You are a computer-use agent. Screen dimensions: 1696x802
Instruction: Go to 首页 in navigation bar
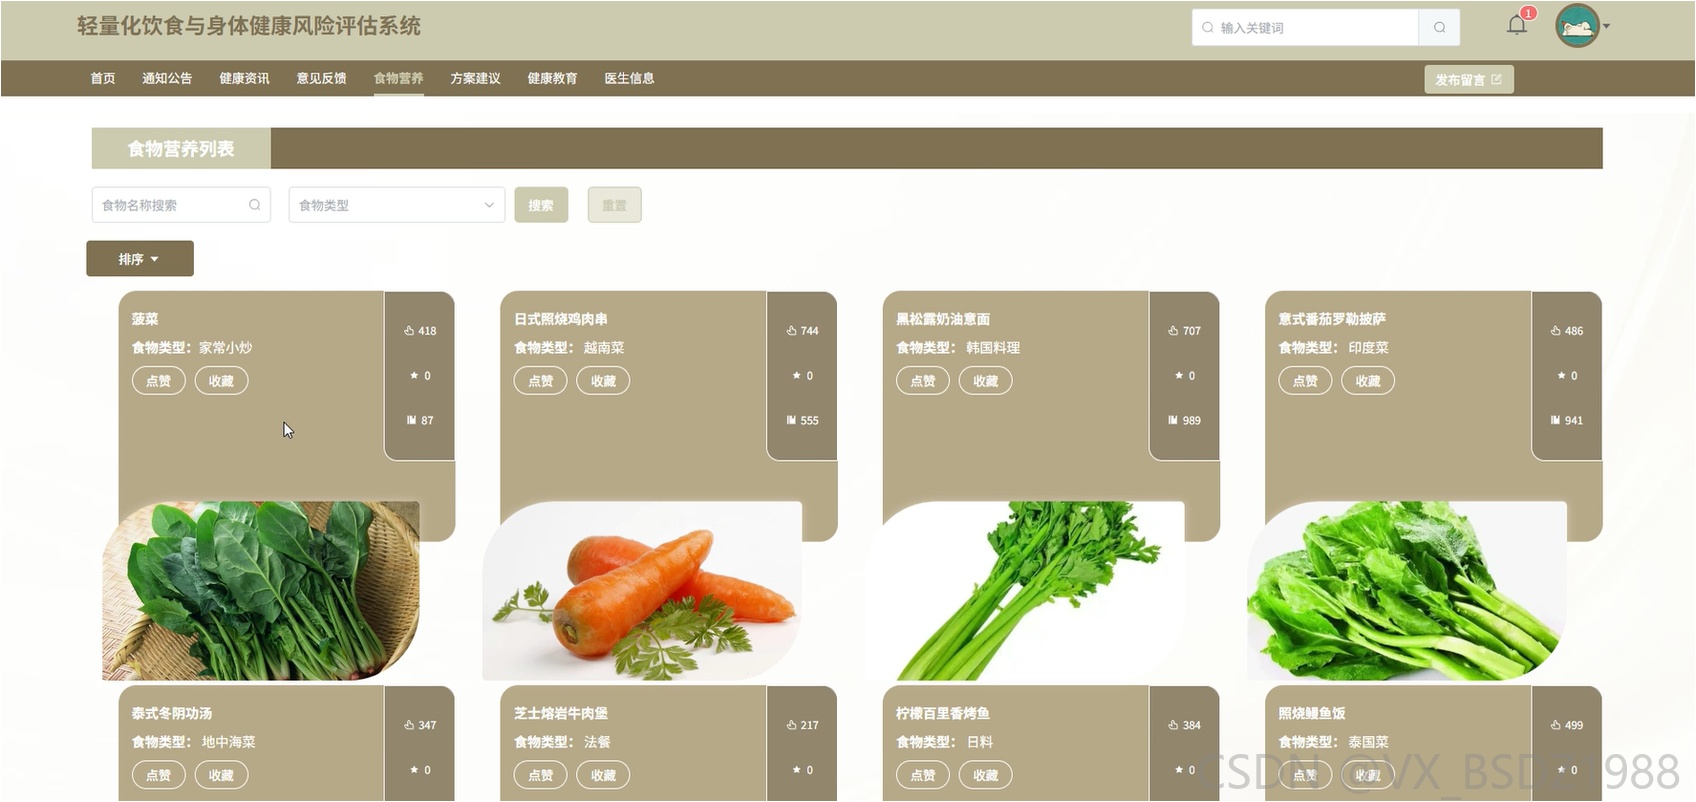tap(103, 78)
